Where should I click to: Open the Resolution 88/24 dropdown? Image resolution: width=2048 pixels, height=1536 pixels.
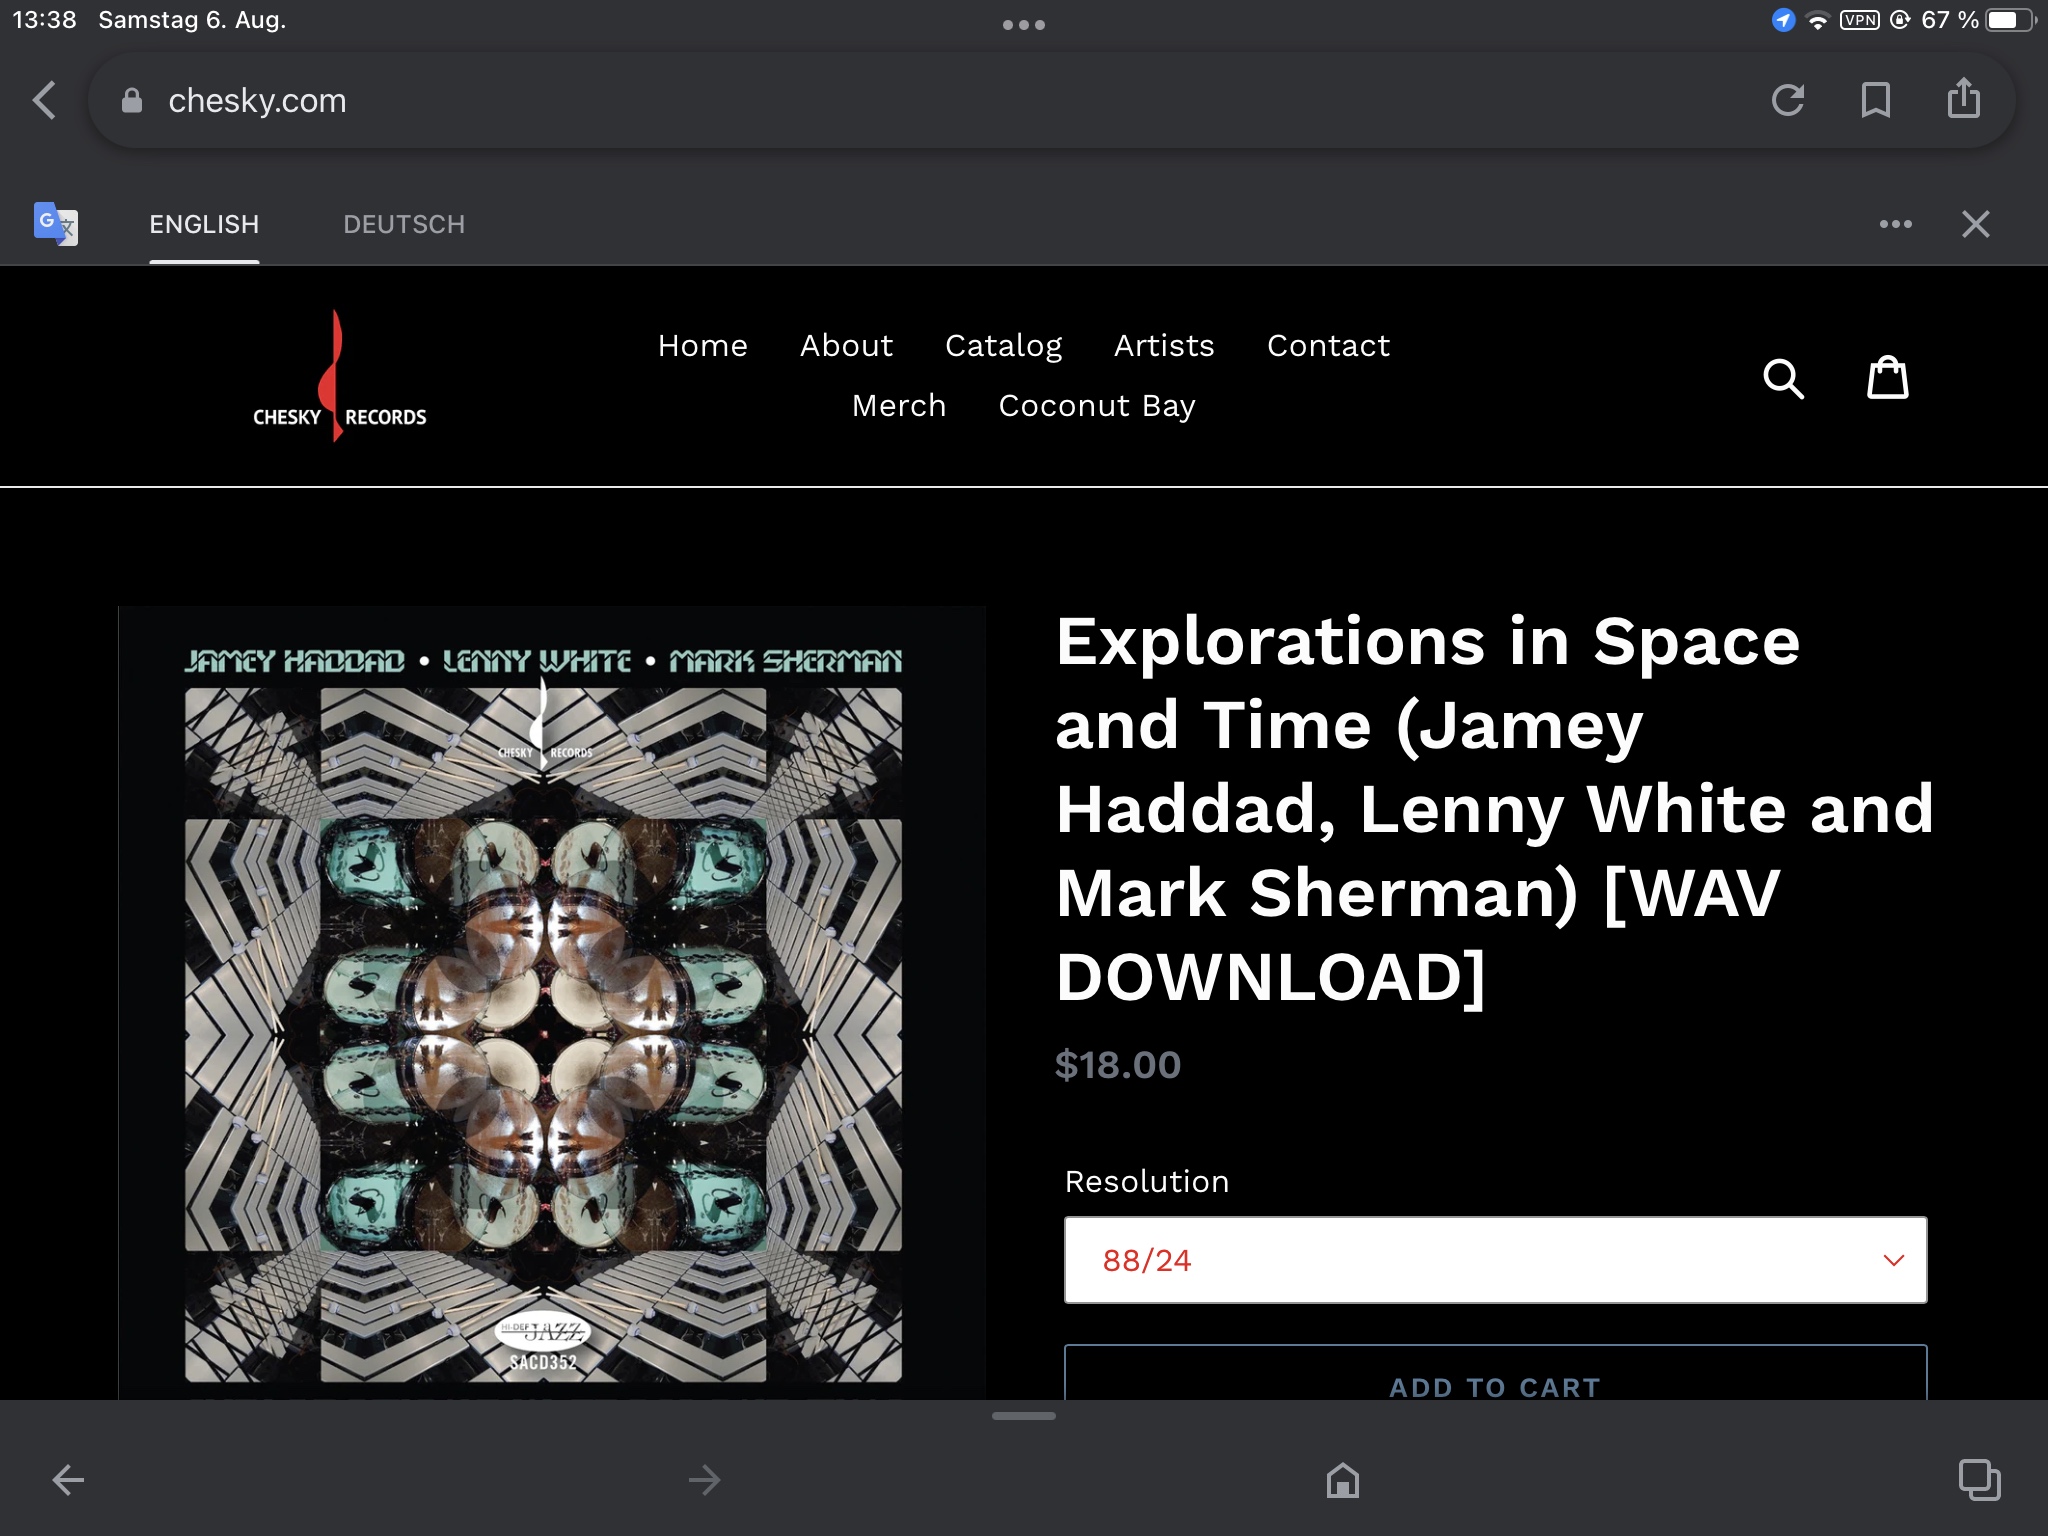[1495, 1260]
